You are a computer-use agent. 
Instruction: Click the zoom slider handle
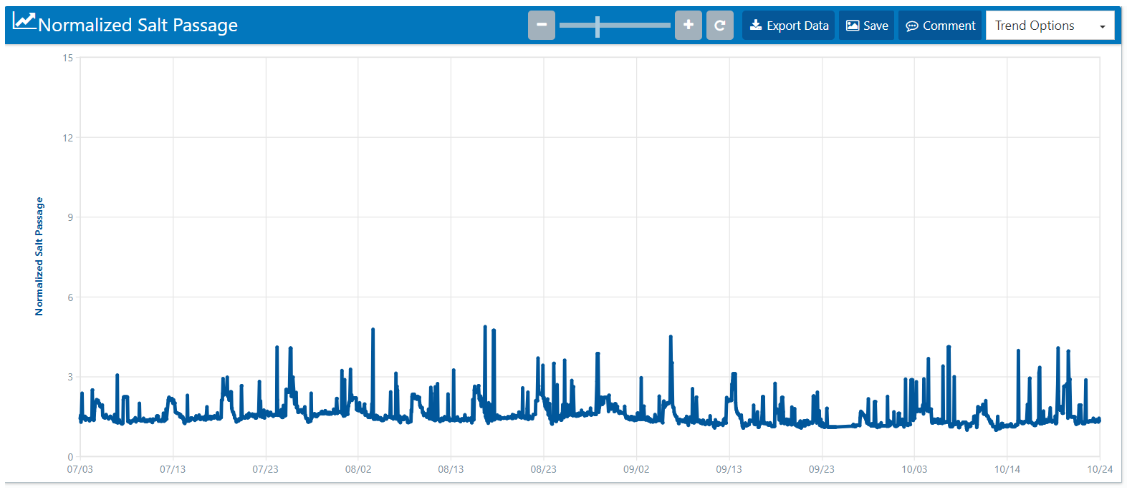coord(597,26)
